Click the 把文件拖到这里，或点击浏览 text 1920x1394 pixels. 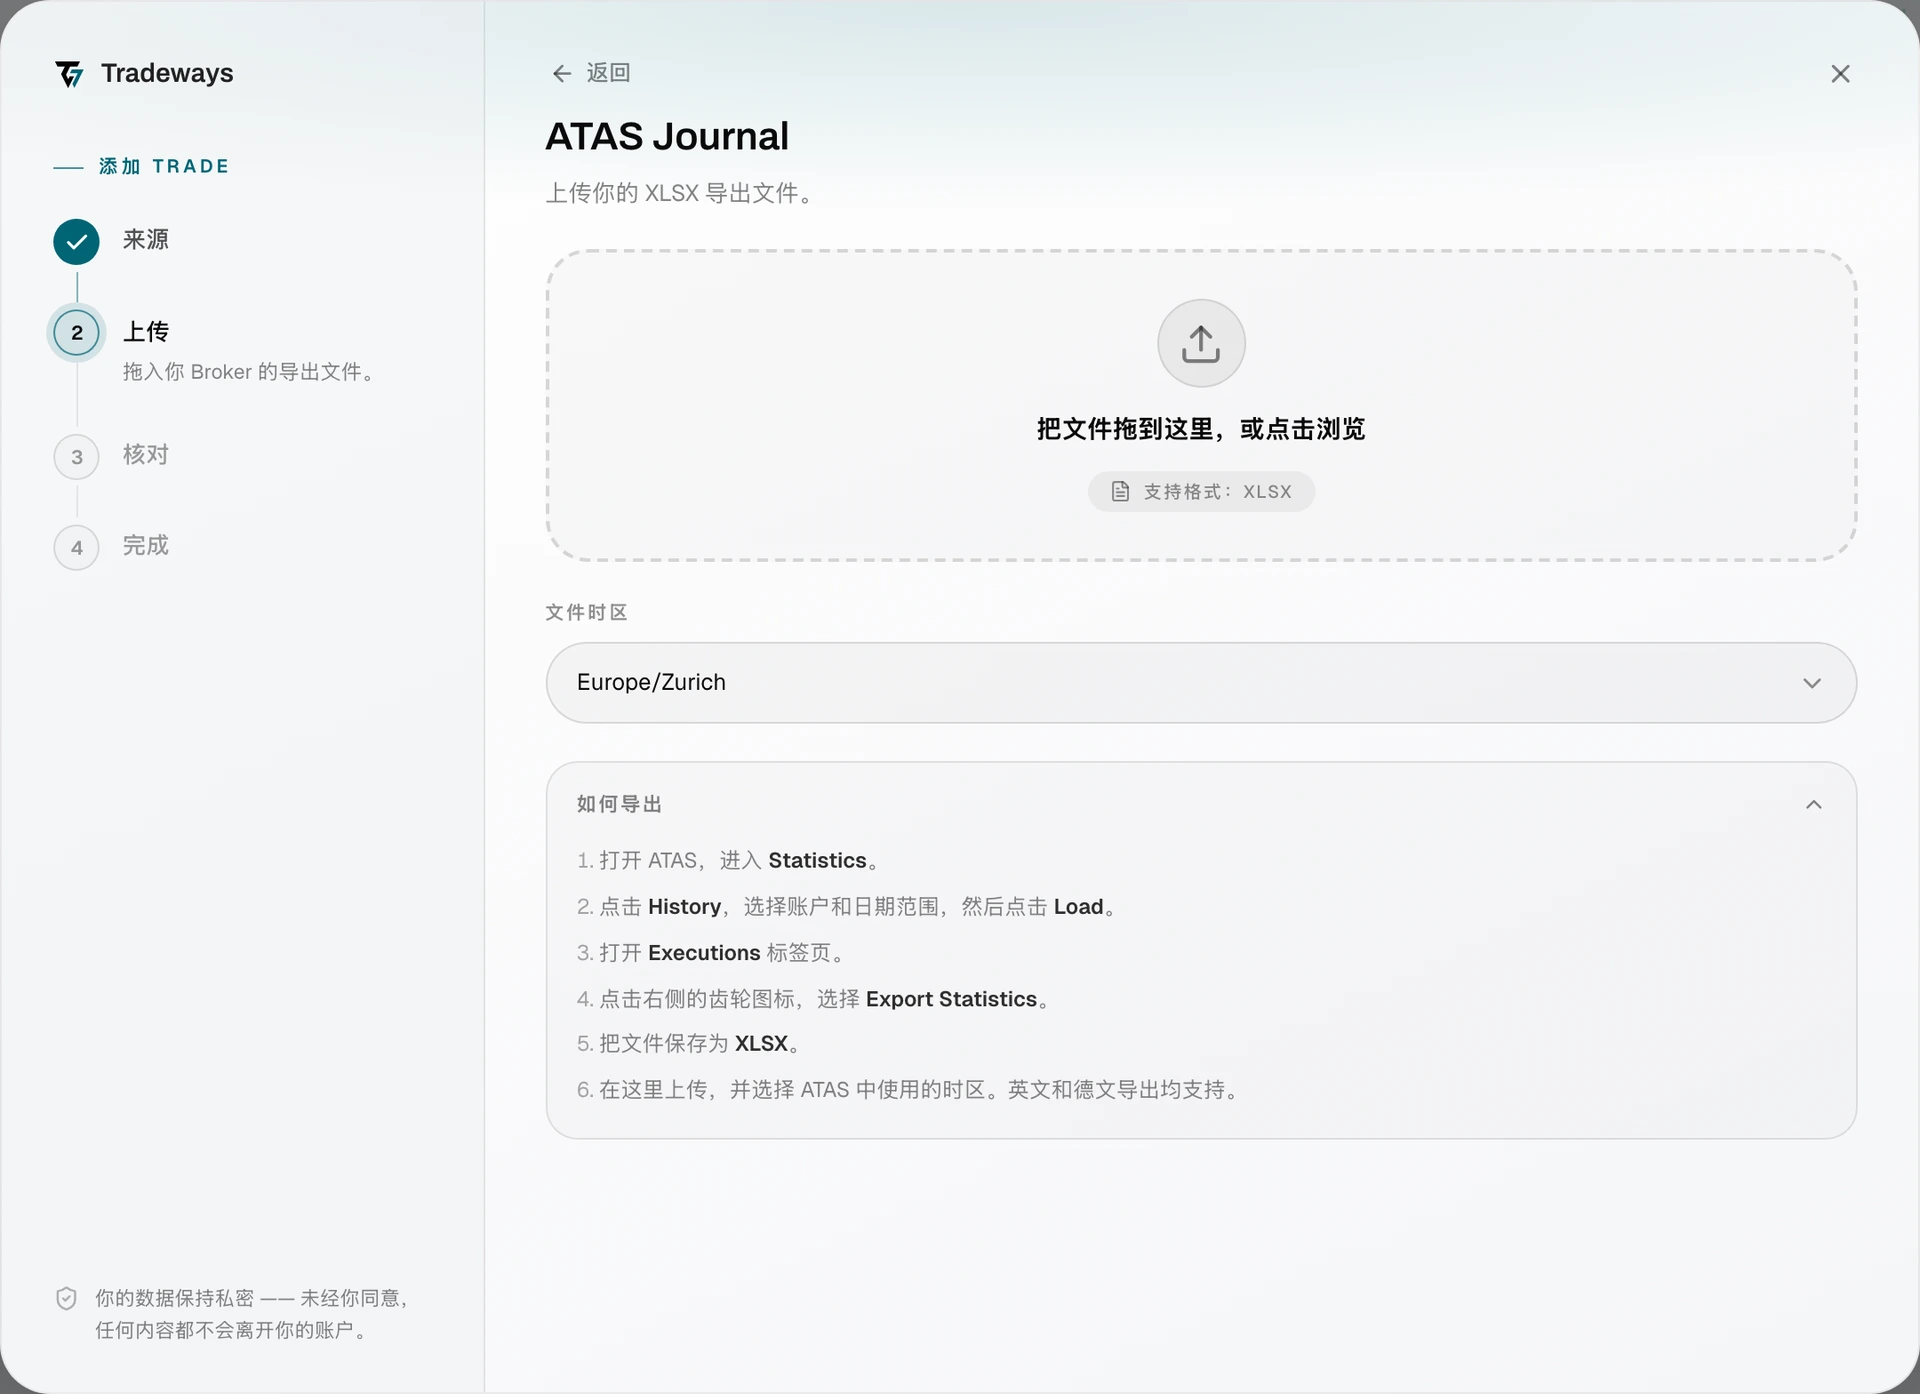click(1201, 429)
